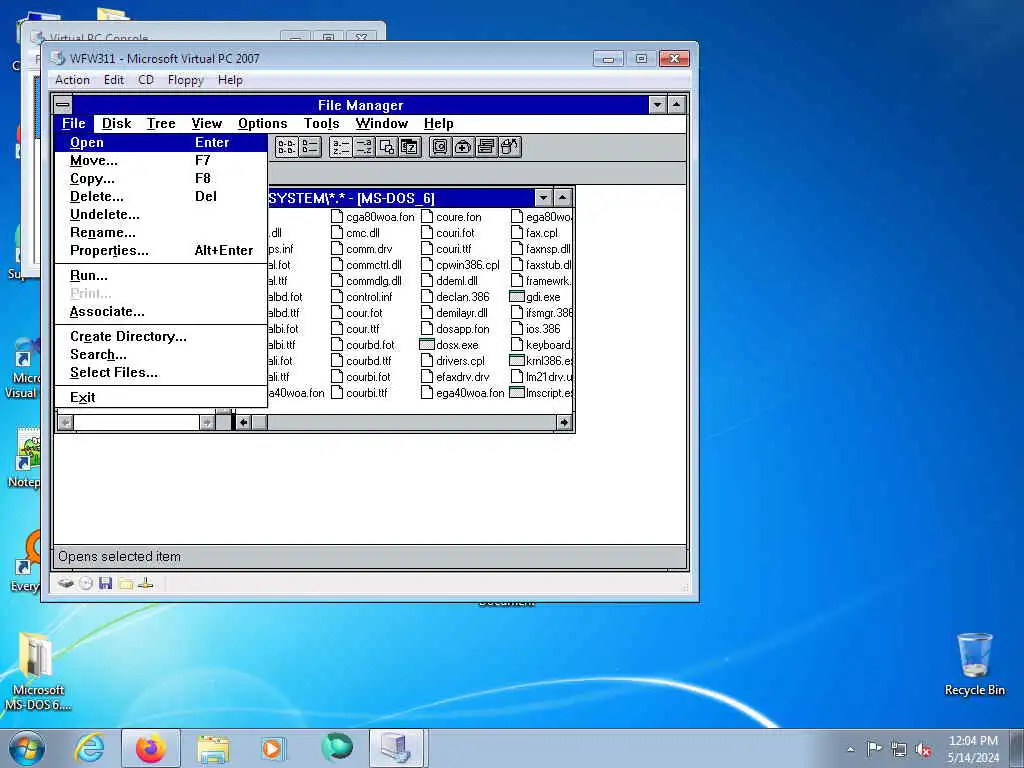Open the Recycle Bin desktop icon
Viewport: 1024px width, 768px height.
coord(974,664)
